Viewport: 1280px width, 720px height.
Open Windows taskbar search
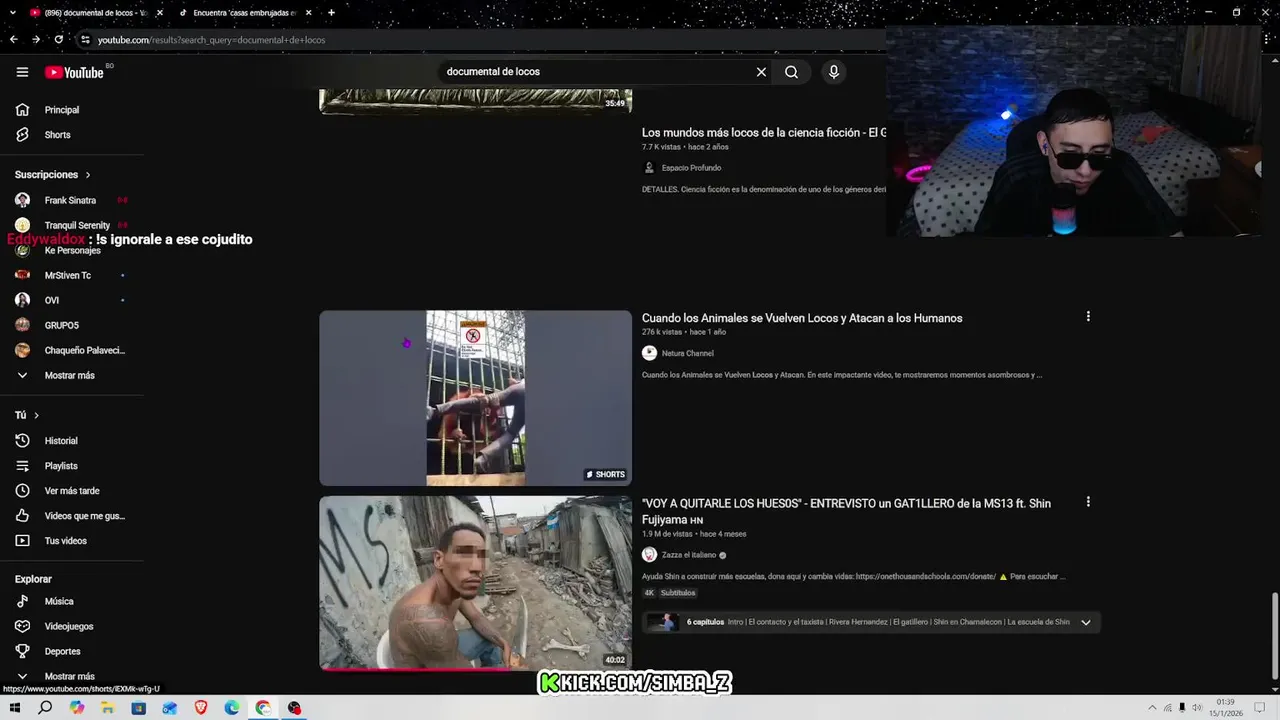45,708
